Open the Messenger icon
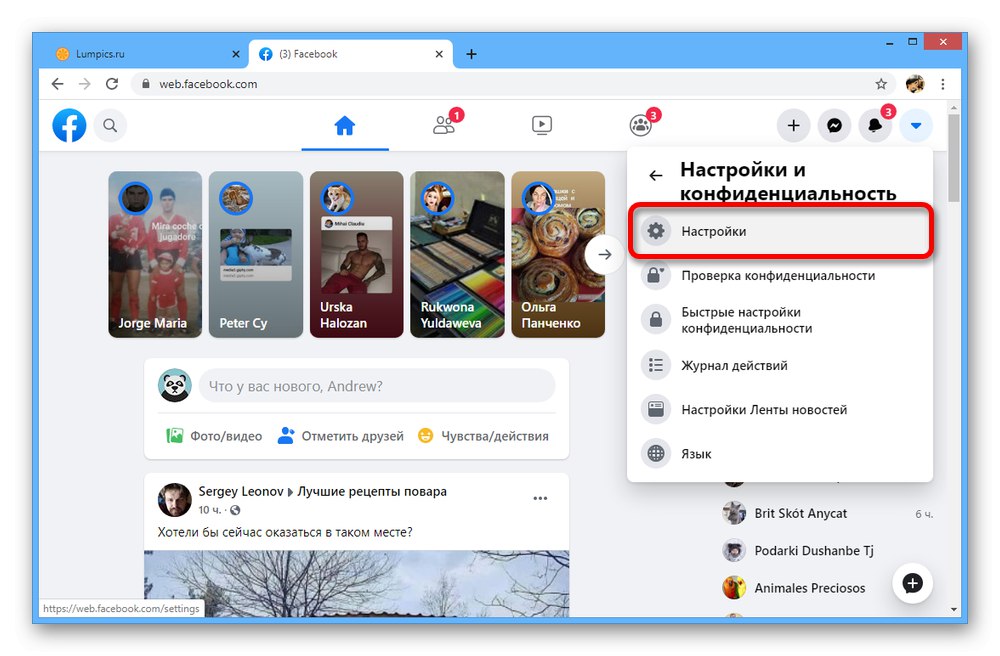The height and width of the screenshot is (656, 1000). tap(834, 126)
